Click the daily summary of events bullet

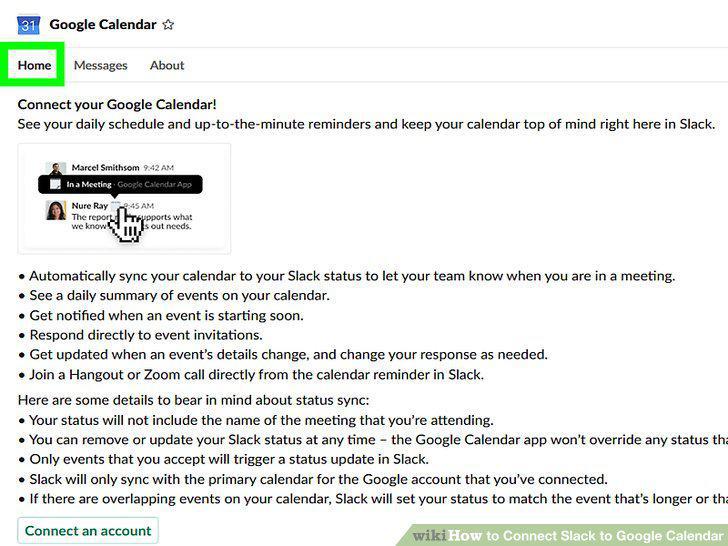174,296
